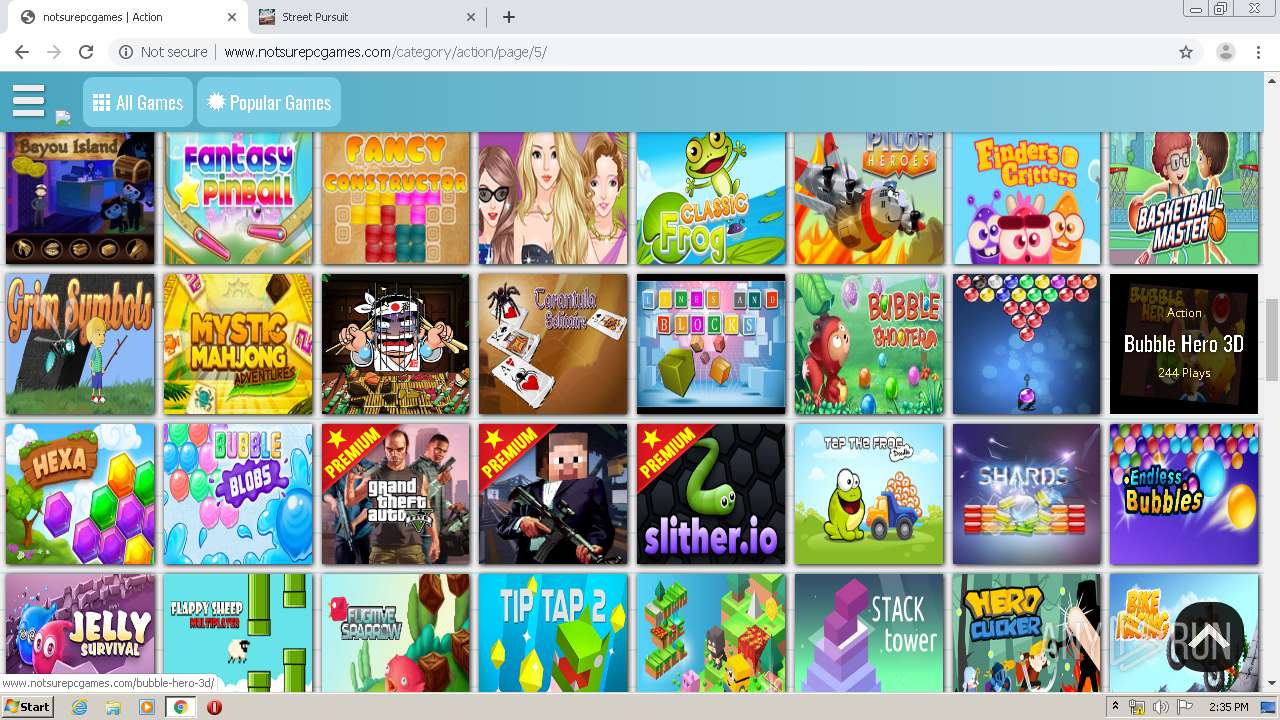Image resolution: width=1280 pixels, height=720 pixels.
Task: Open the Fancy Constructor game
Action: coord(396,198)
